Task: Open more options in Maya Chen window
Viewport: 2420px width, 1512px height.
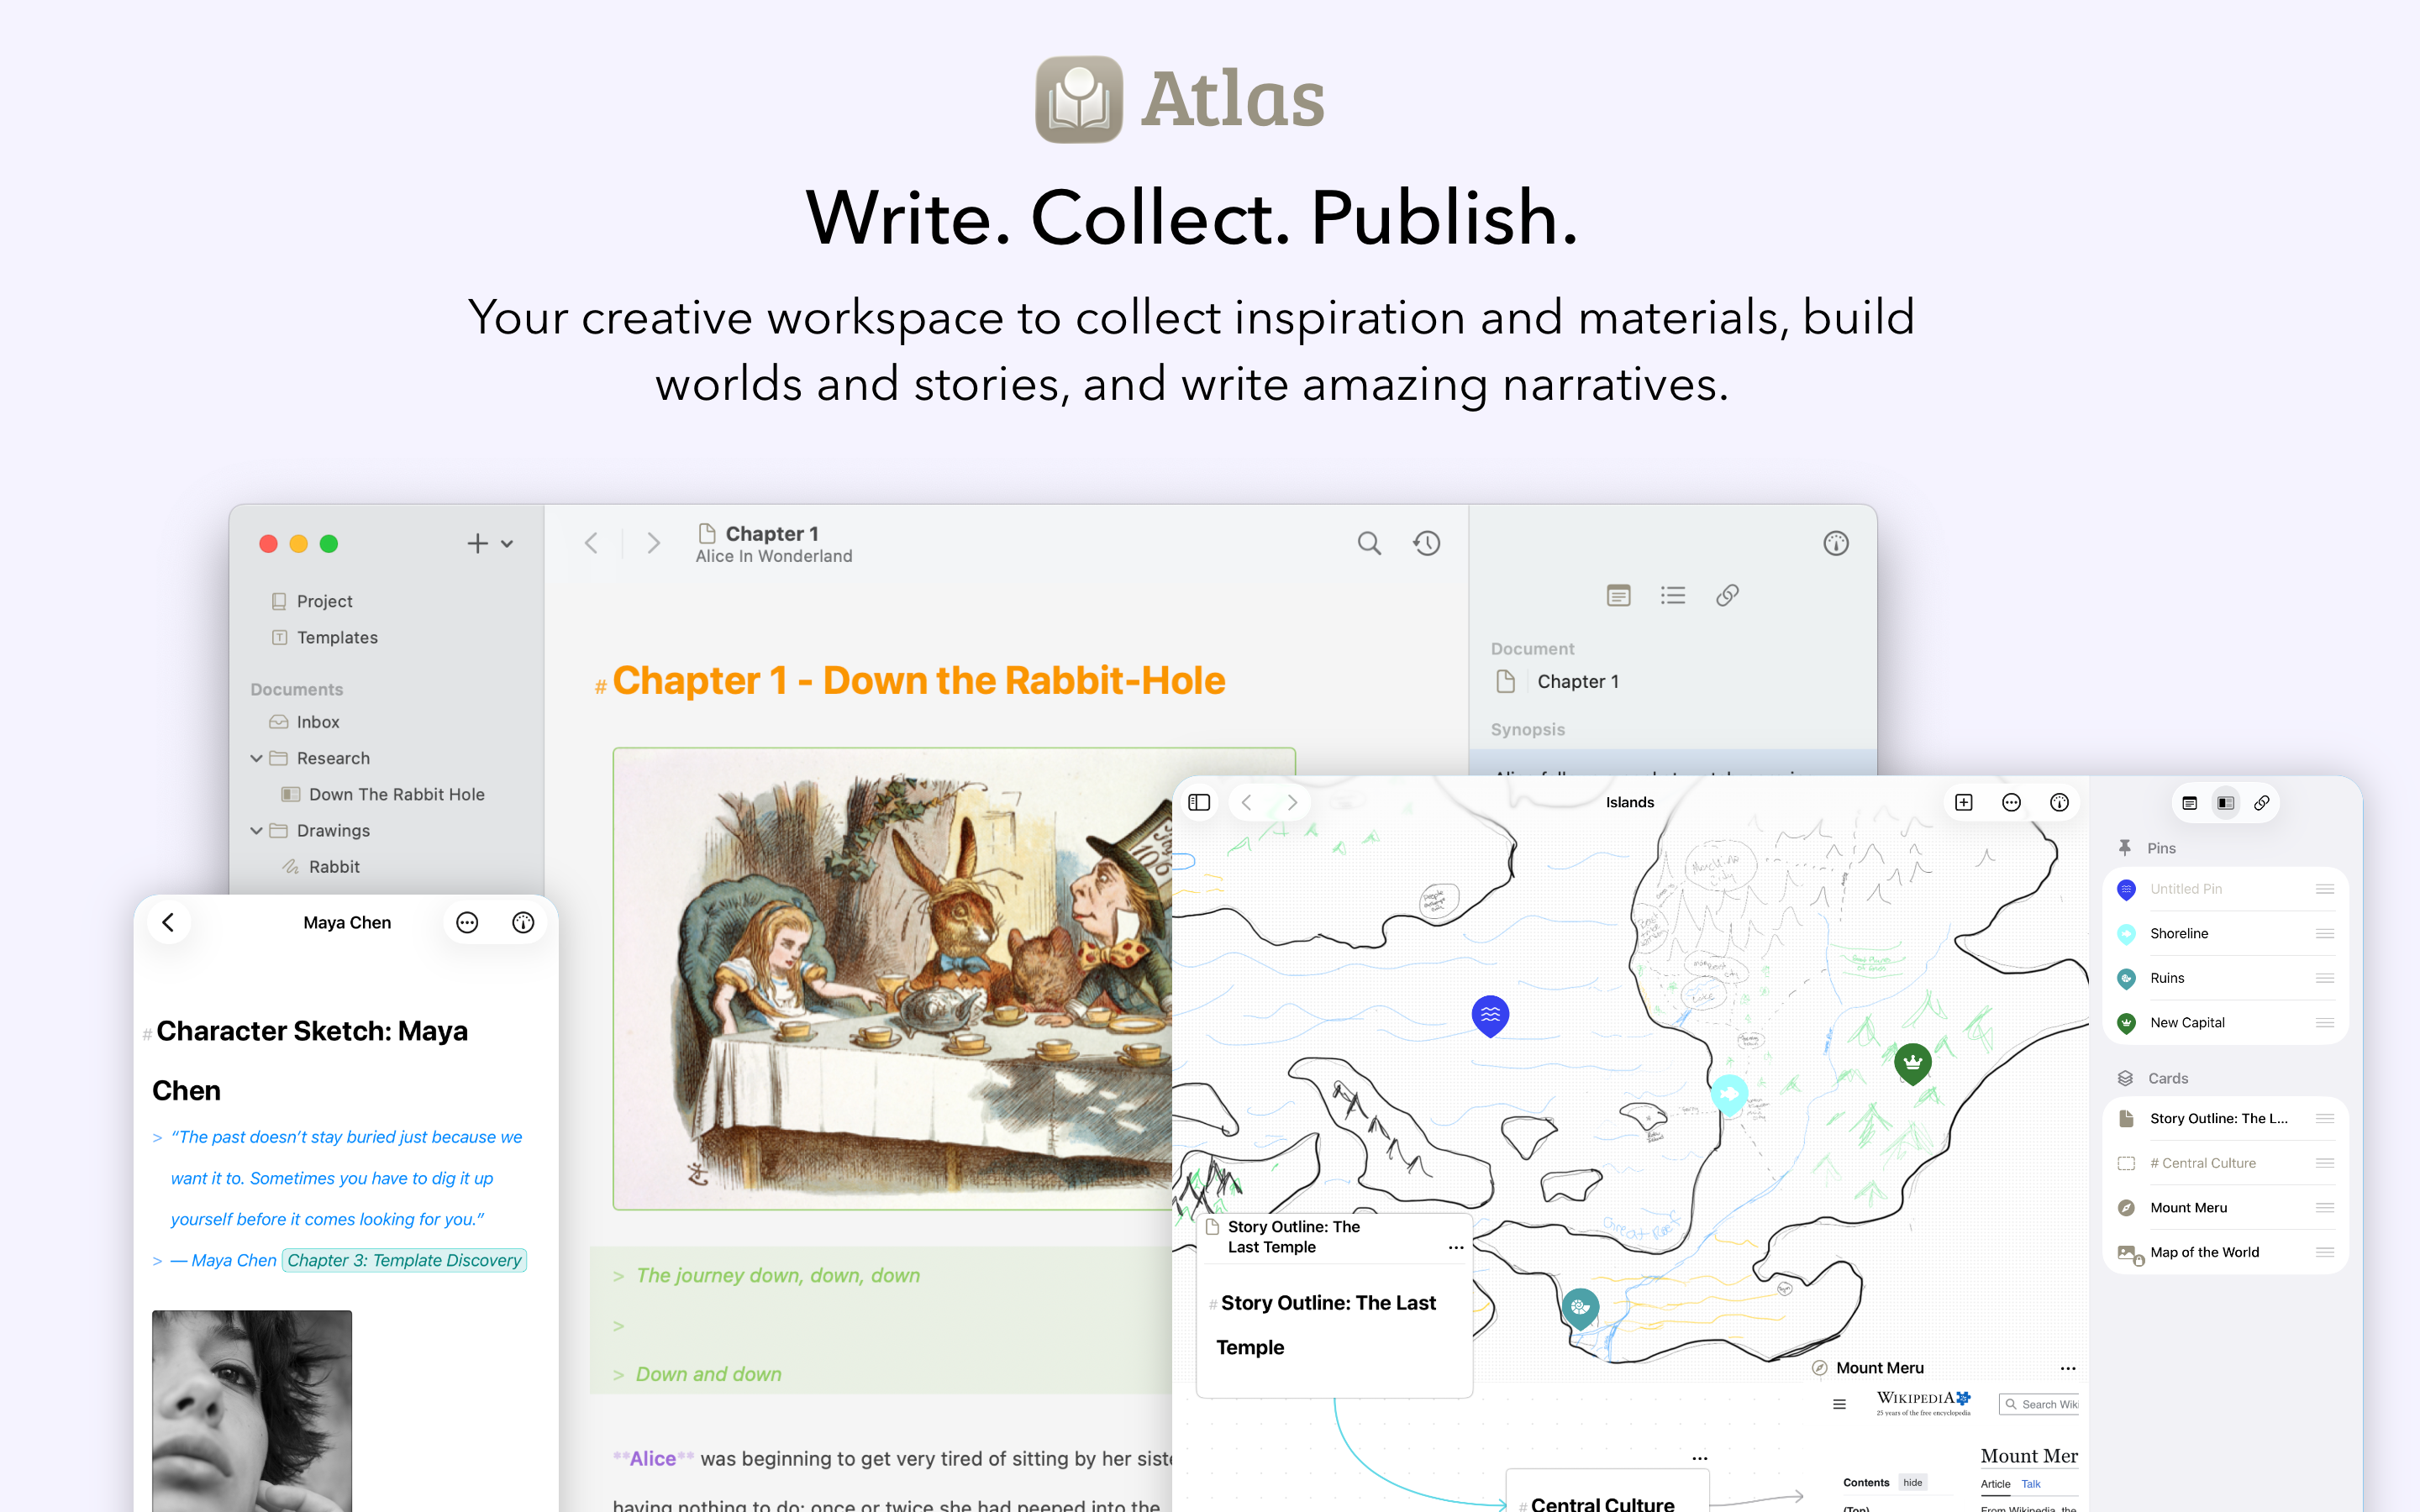Action: tap(467, 923)
